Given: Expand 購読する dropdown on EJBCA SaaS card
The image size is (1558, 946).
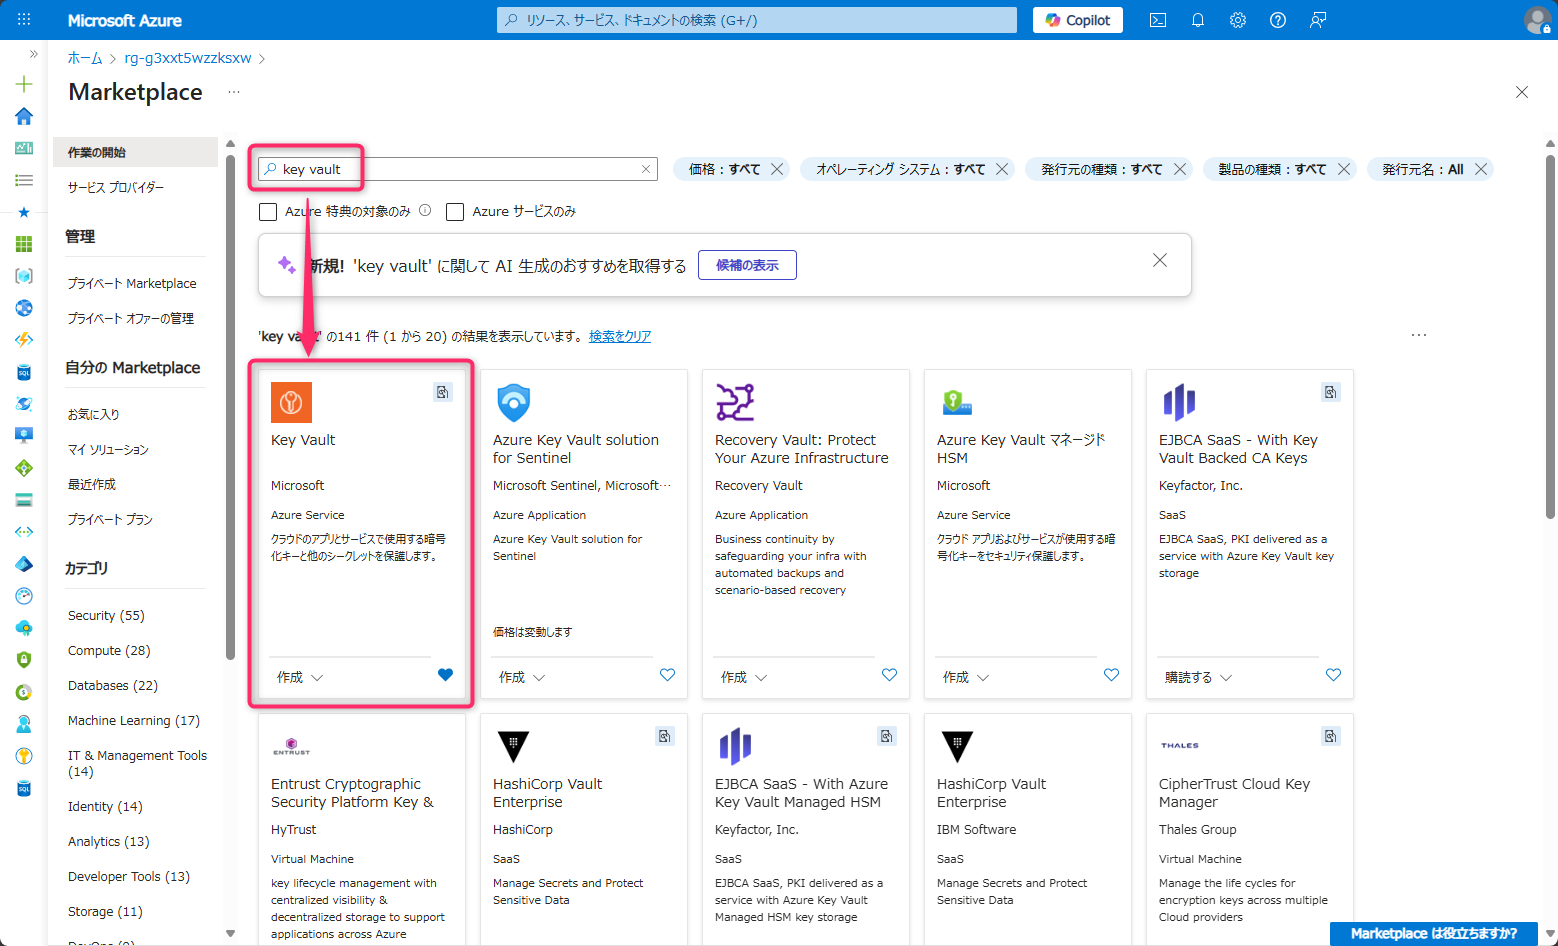Looking at the screenshot, I should tap(1198, 677).
